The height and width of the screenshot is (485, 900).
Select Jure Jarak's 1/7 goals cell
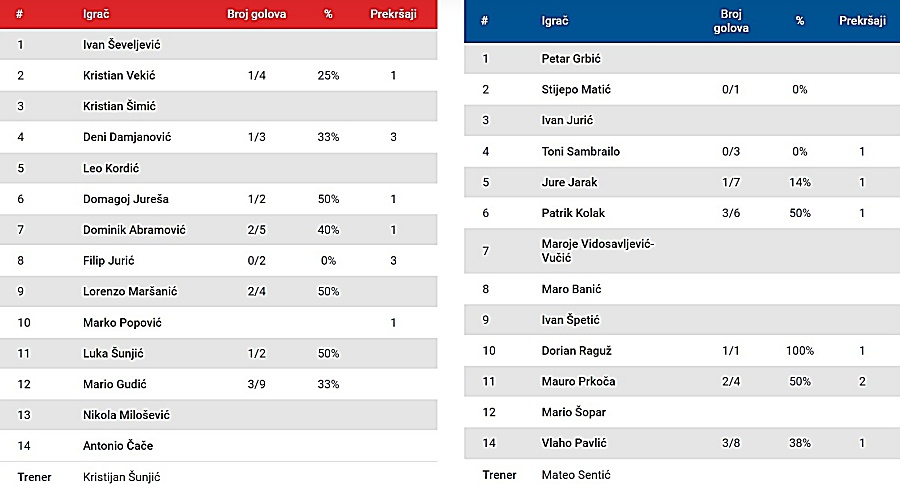pyautogui.click(x=731, y=182)
